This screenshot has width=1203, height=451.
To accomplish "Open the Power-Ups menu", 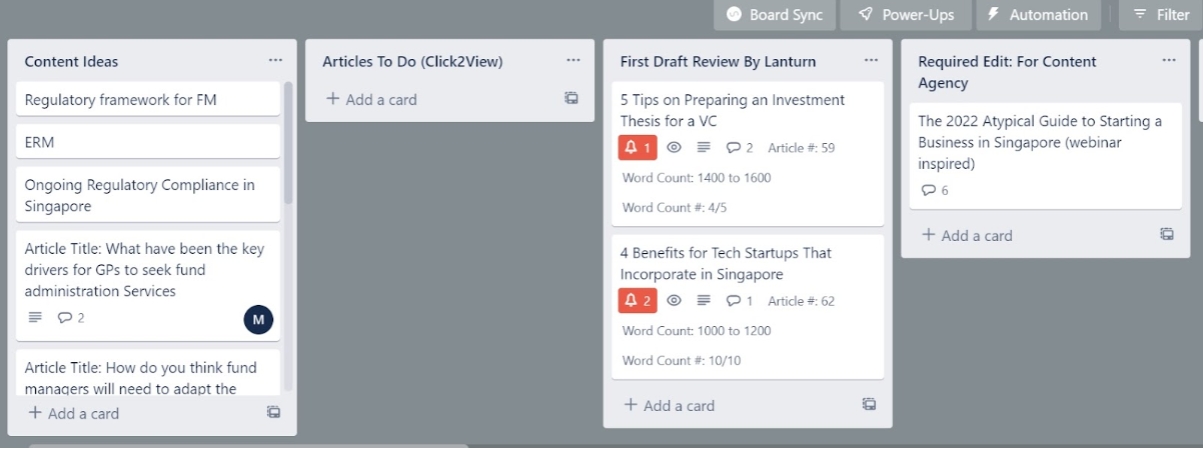I will (906, 14).
